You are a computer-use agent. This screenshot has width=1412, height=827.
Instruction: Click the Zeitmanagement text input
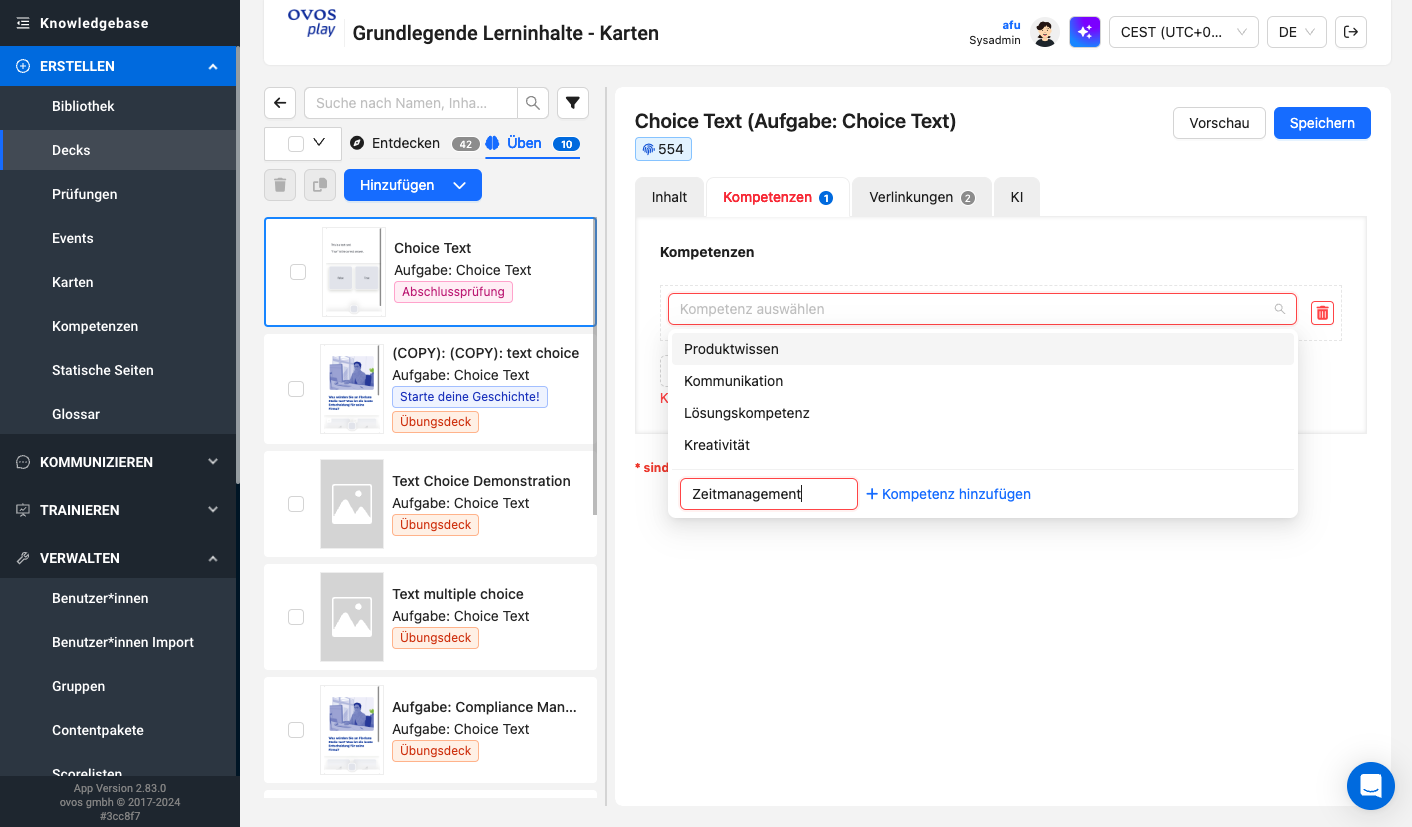pyautogui.click(x=769, y=494)
